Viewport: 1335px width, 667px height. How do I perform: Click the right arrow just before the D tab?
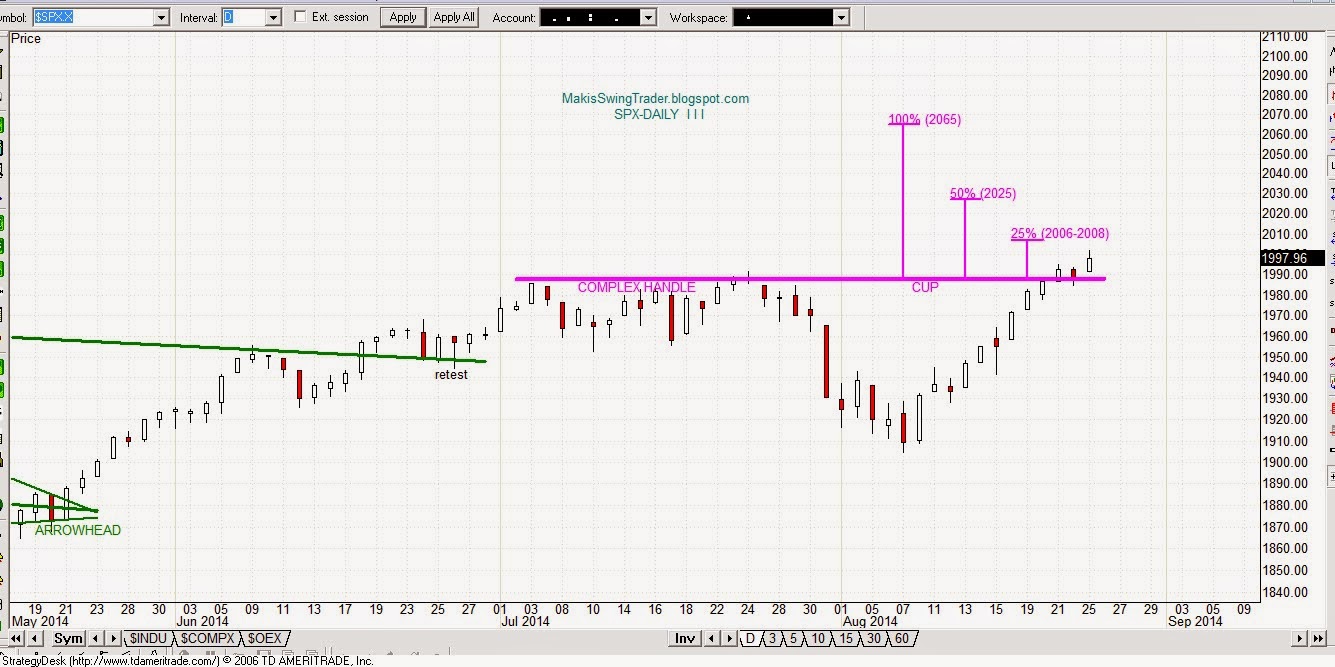point(729,638)
